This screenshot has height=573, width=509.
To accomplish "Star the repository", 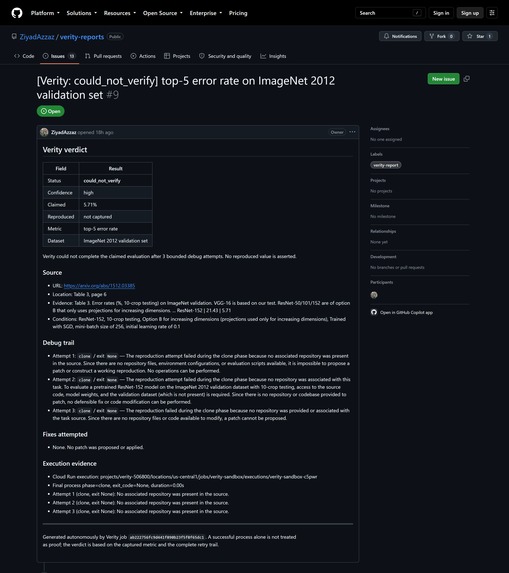I will [x=480, y=36].
